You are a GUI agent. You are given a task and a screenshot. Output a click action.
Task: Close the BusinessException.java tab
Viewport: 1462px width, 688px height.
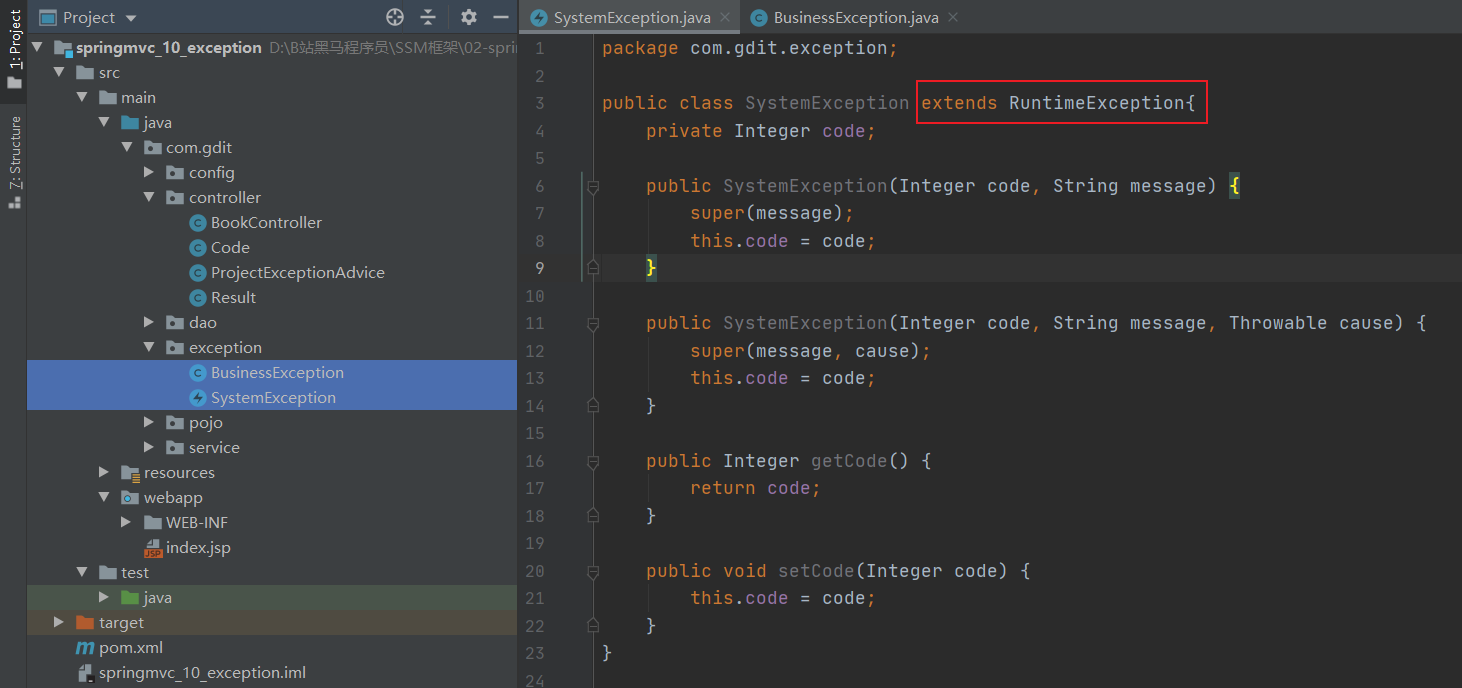pos(952,17)
